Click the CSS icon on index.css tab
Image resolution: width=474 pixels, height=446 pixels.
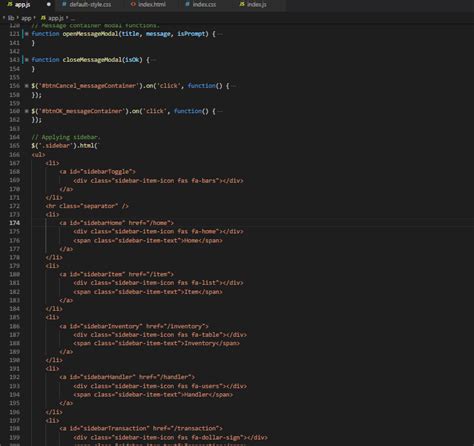pos(188,4)
